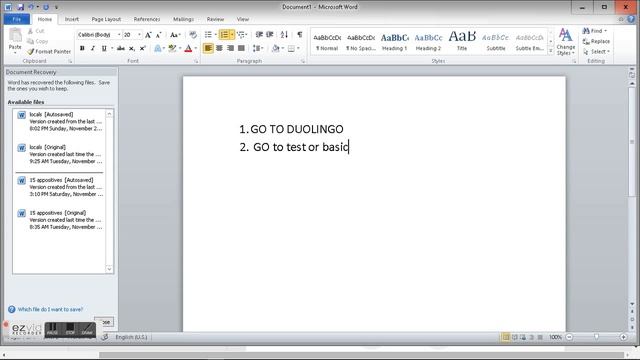Stop the ezvid recording
The height and width of the screenshot is (360, 640).
[70, 329]
